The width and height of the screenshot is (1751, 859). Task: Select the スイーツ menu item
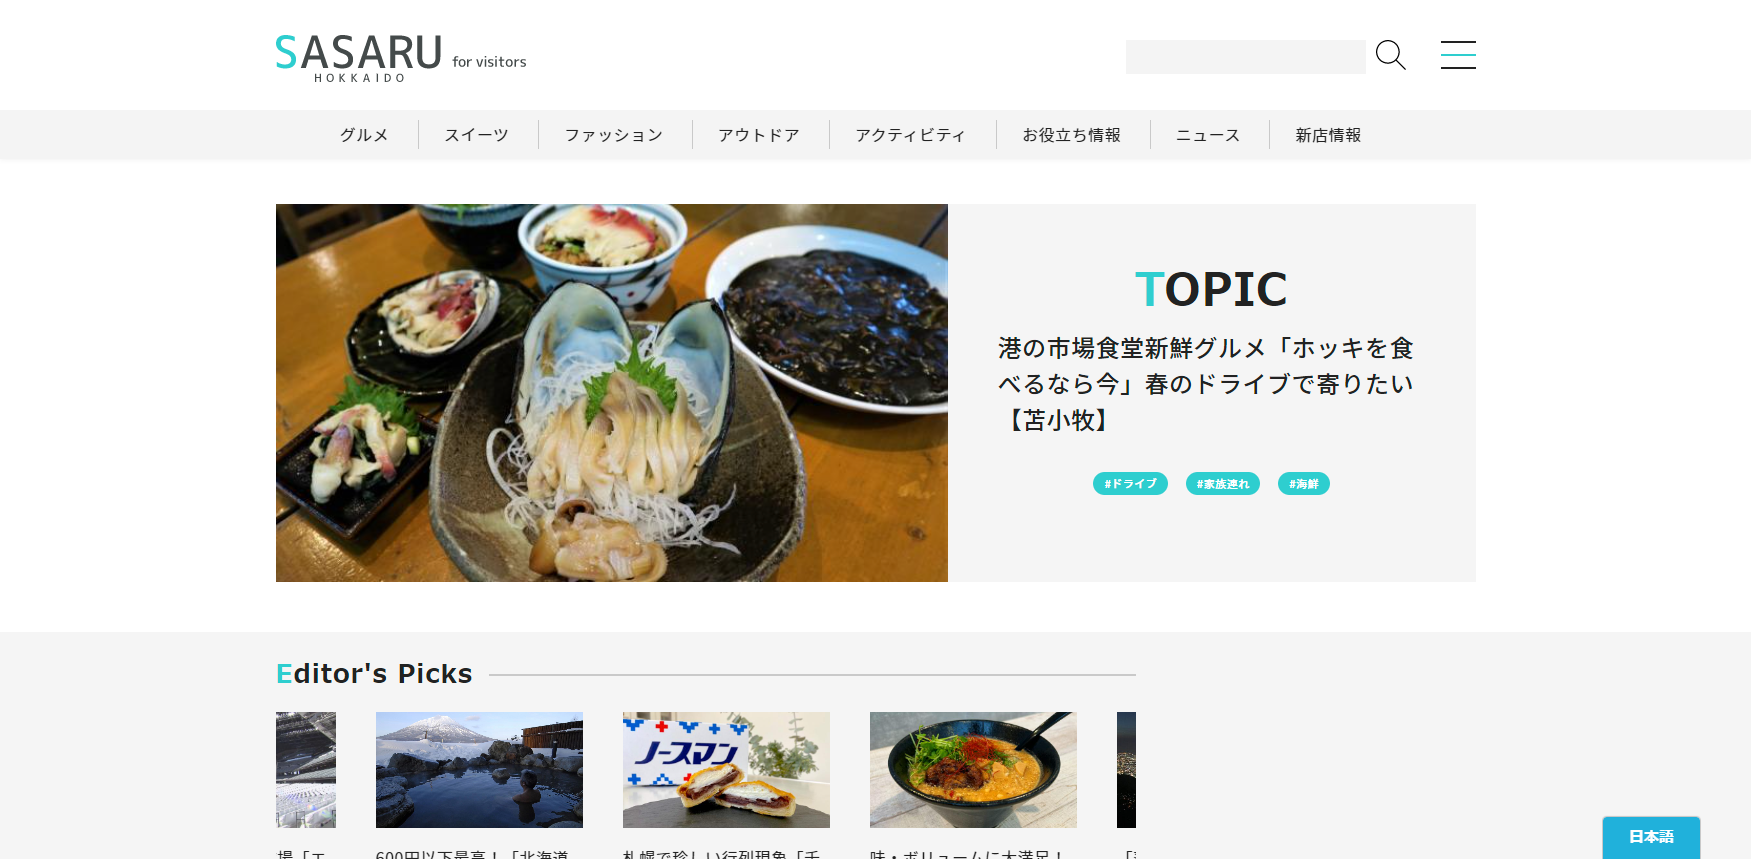coord(477,135)
